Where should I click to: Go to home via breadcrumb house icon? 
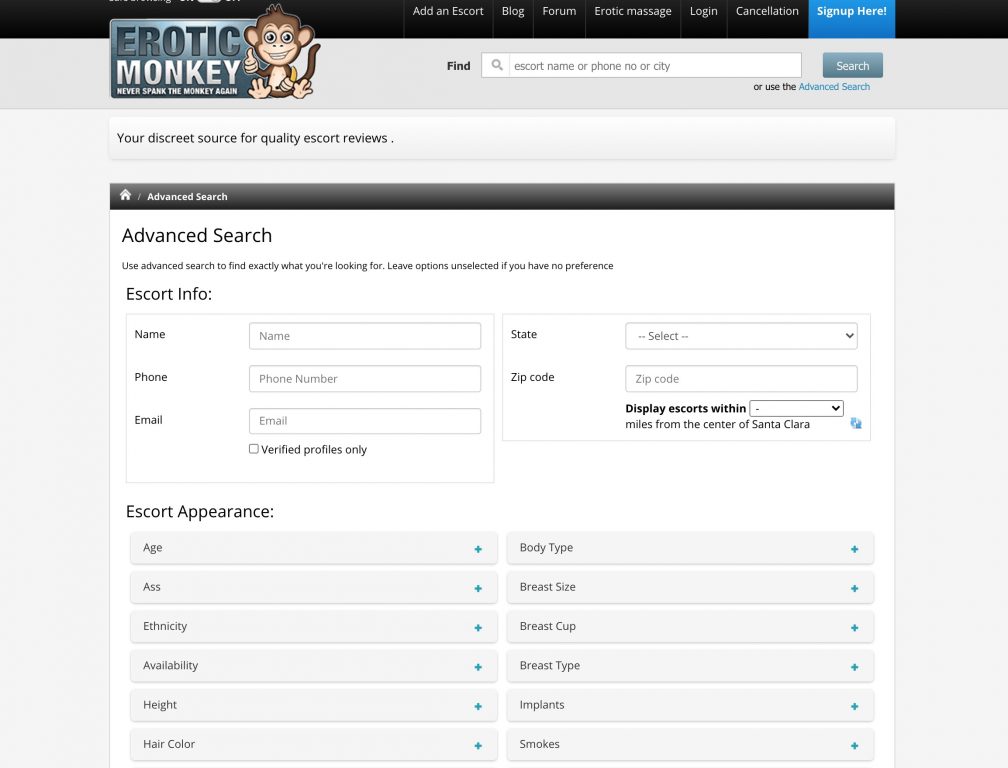125,195
